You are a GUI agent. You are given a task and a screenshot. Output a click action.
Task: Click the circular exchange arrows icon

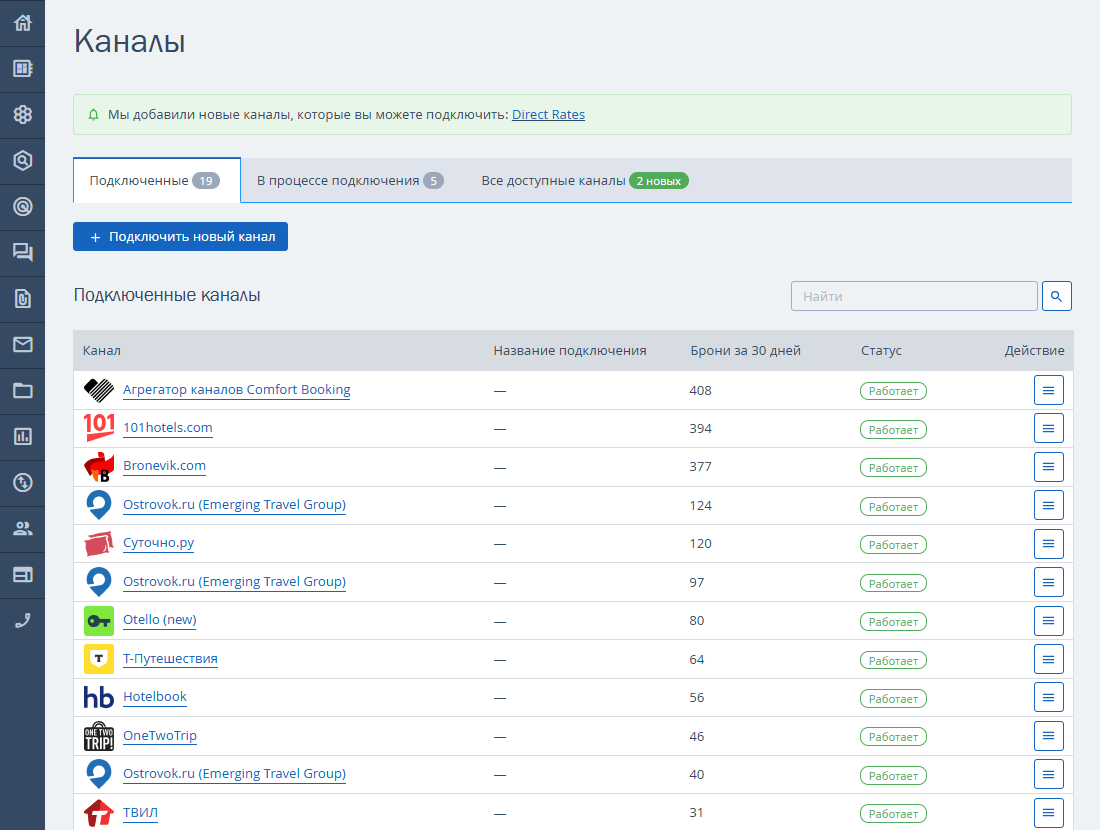tap(22, 483)
